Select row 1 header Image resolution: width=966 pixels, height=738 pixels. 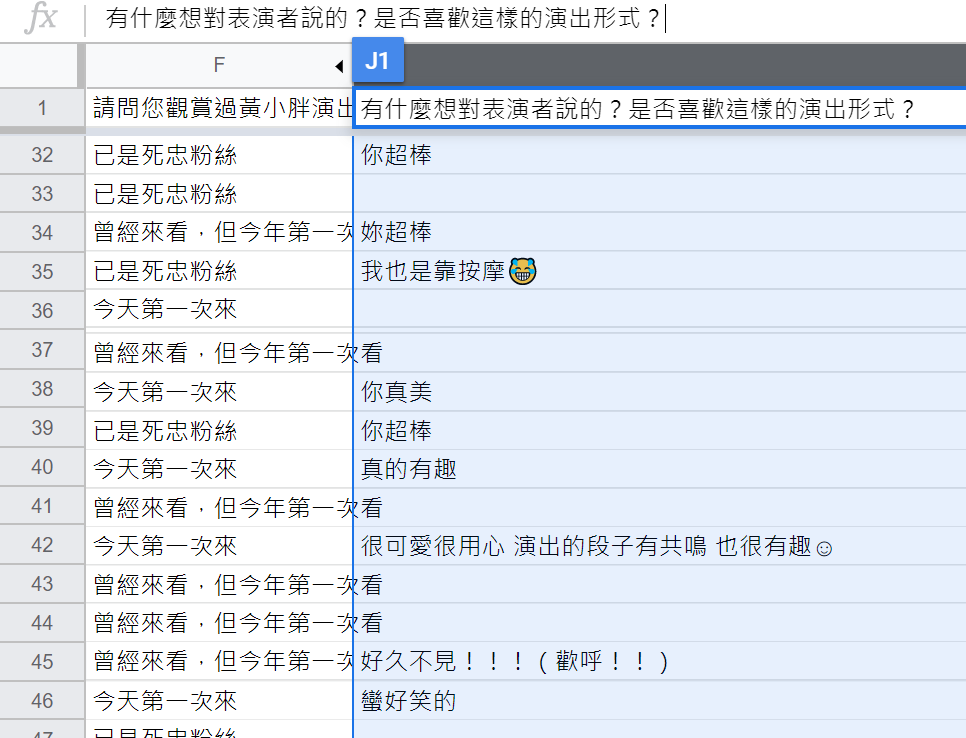click(42, 108)
